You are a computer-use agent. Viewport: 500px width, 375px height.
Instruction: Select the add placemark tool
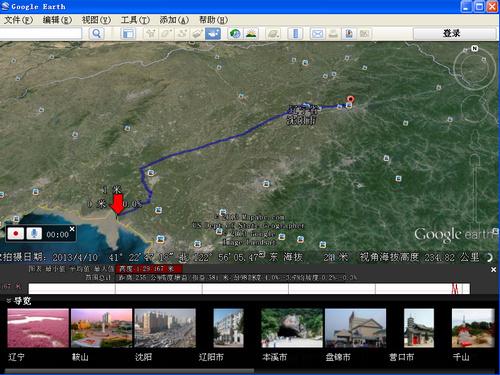pos(151,33)
